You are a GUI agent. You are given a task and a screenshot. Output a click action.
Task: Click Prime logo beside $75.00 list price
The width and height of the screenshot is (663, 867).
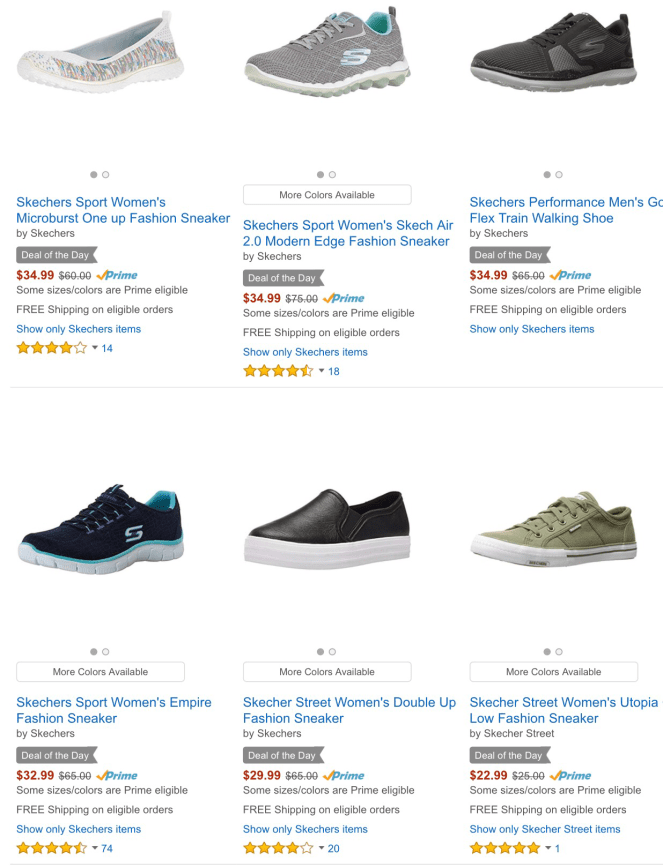coord(344,298)
